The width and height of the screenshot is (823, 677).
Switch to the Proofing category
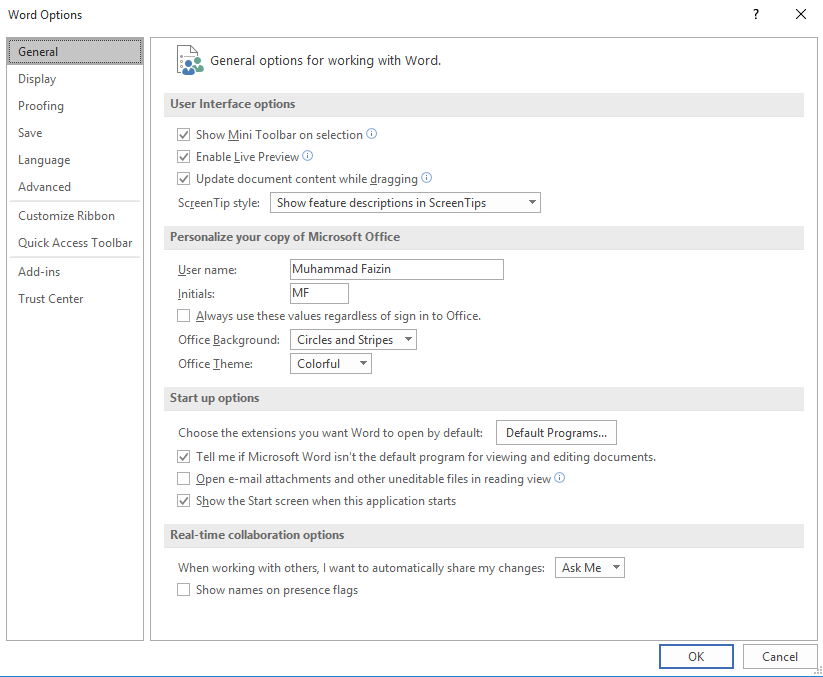coord(41,106)
